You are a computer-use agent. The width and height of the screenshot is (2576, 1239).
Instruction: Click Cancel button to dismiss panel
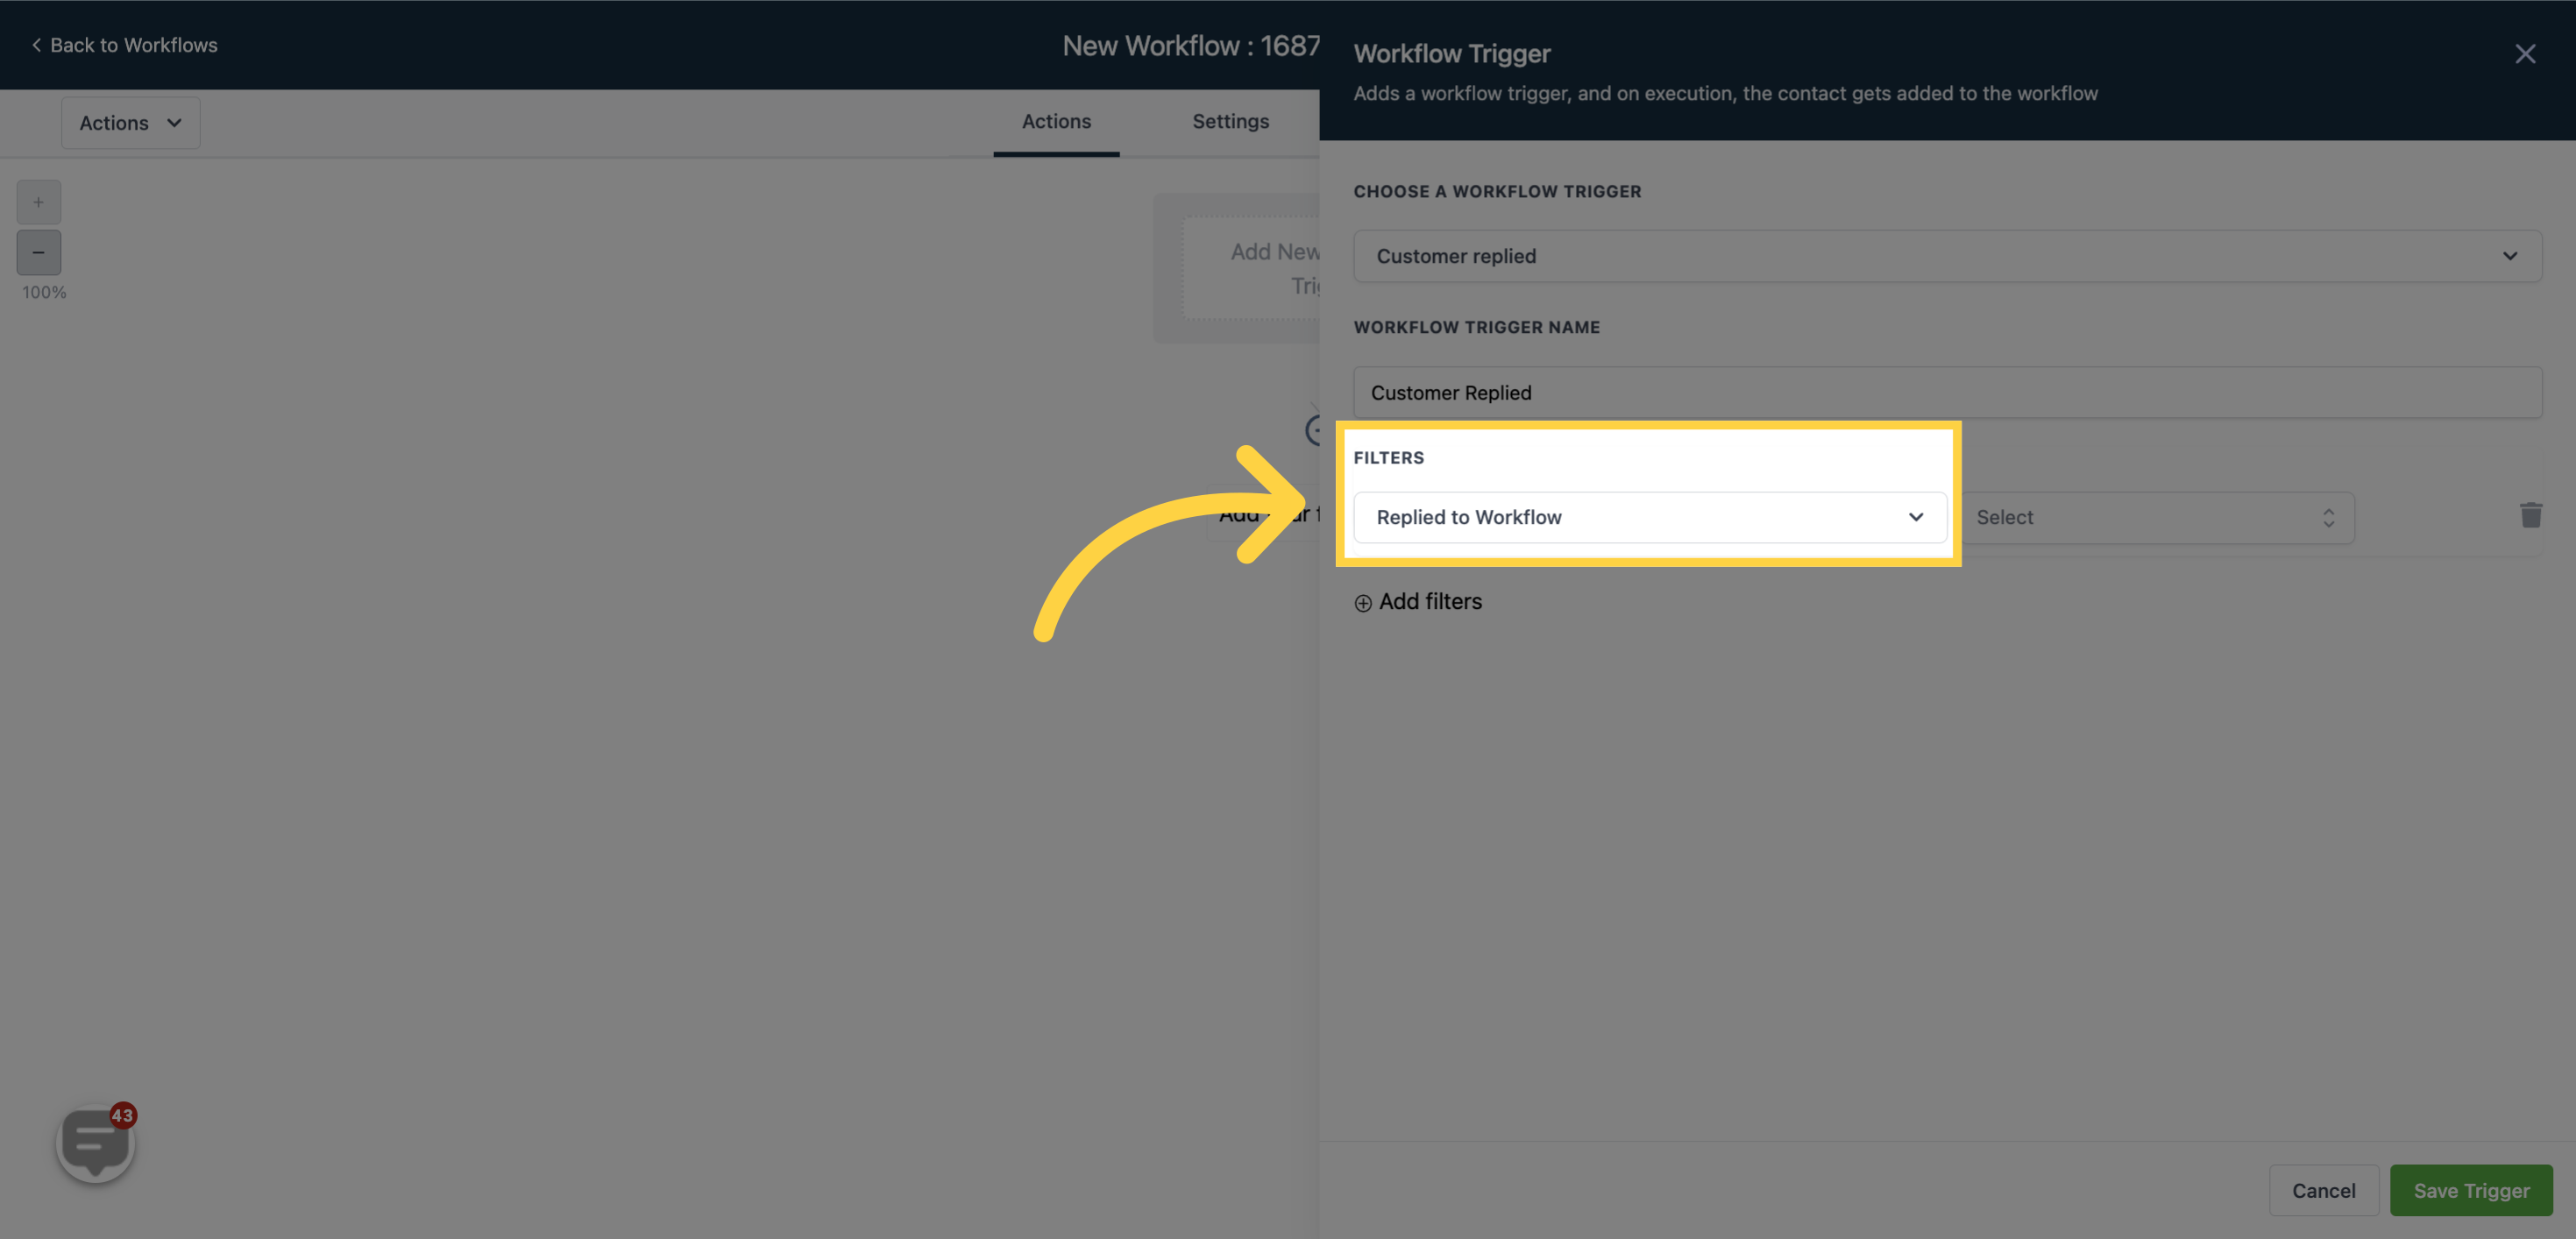(x=2324, y=1190)
